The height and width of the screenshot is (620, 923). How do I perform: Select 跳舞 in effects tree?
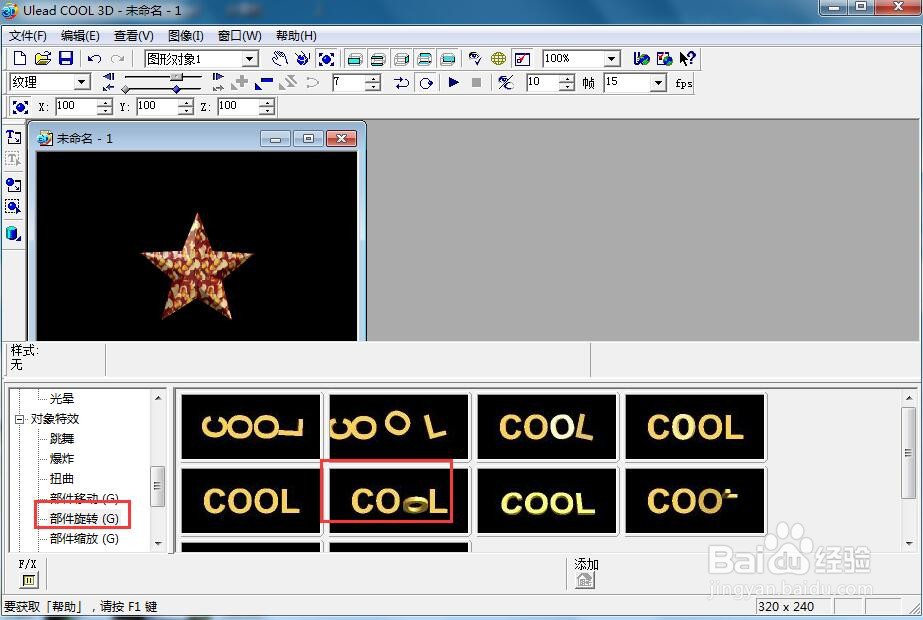pyautogui.click(x=62, y=439)
